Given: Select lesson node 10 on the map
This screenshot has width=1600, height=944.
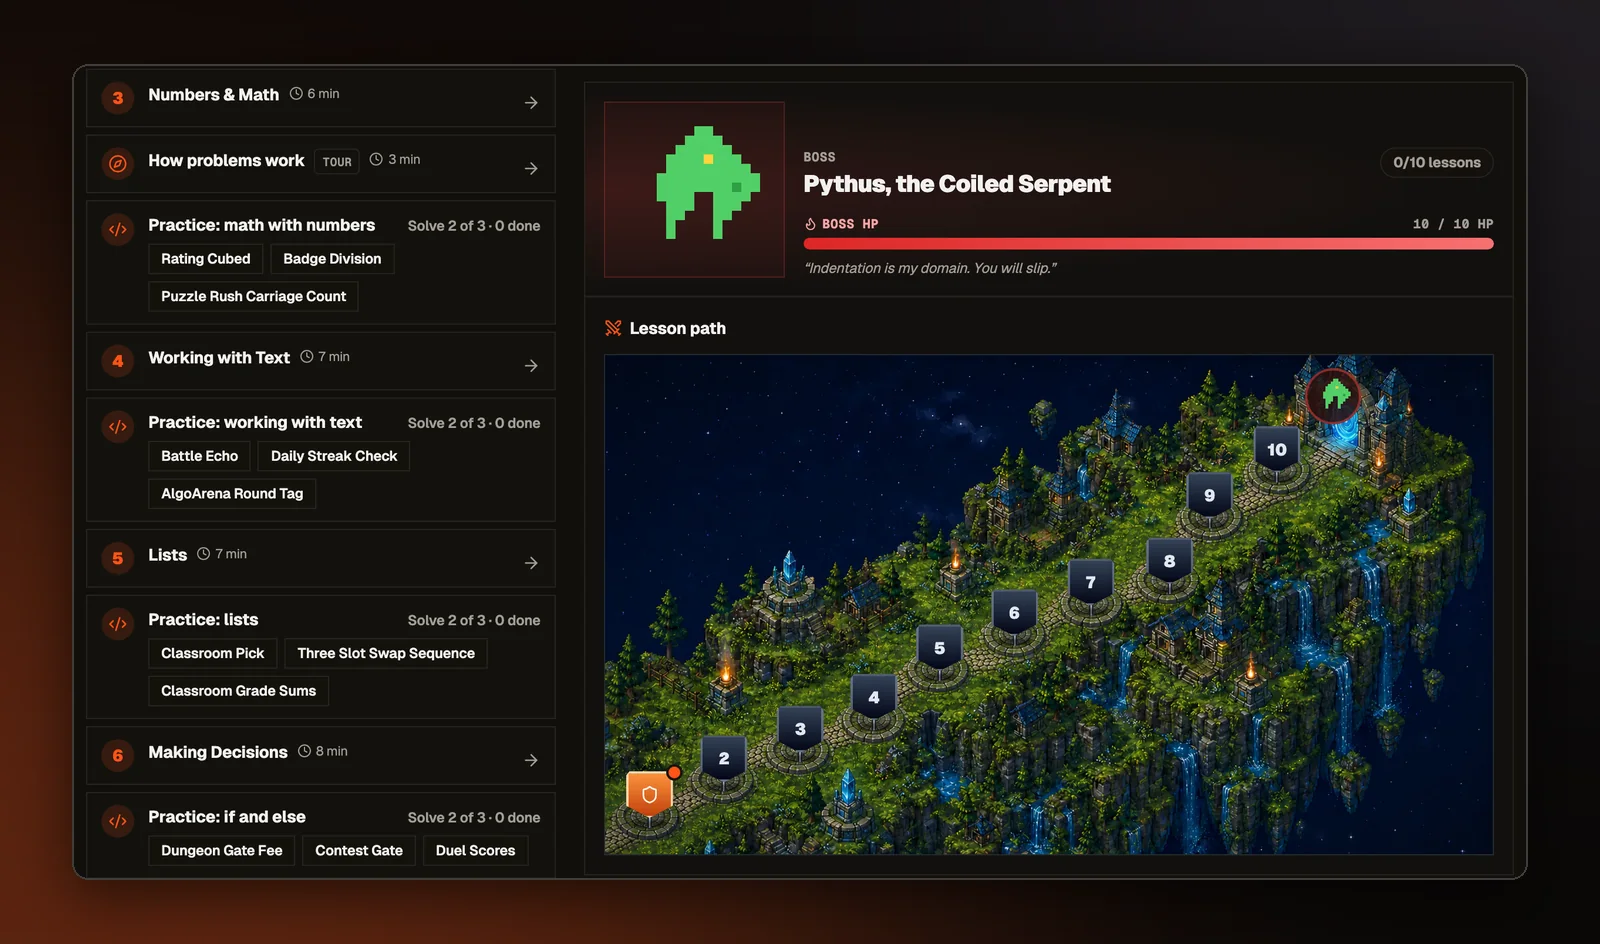Looking at the screenshot, I should tap(1277, 450).
